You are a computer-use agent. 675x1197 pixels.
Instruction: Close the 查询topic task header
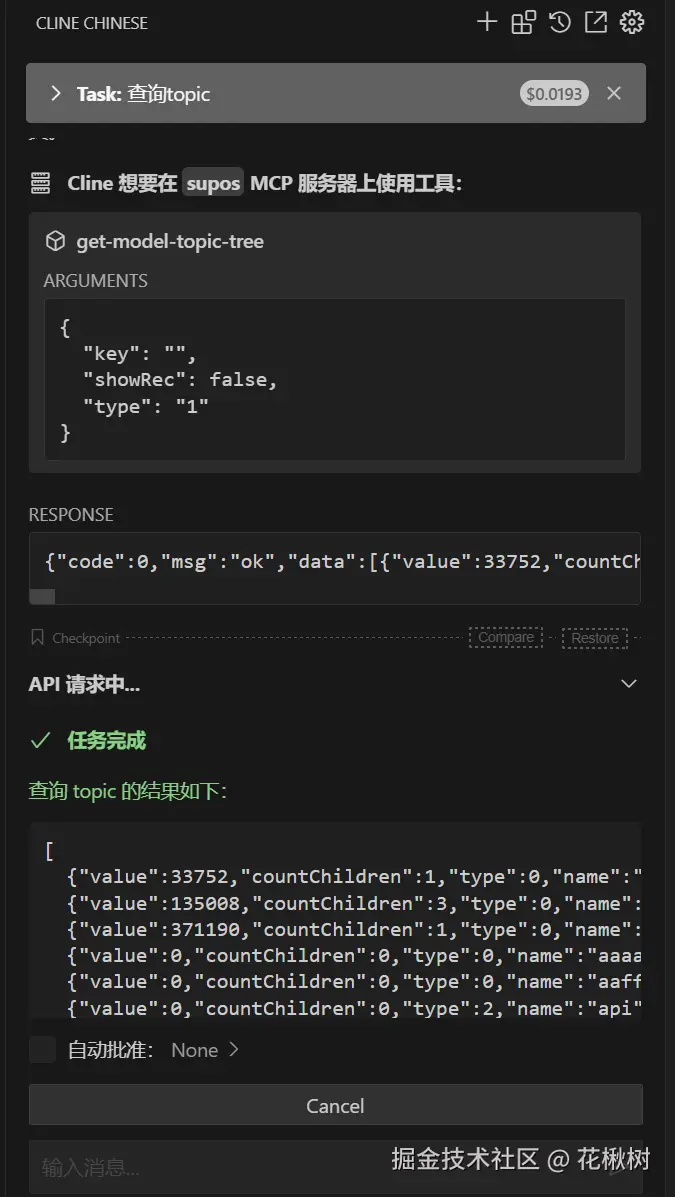coord(614,93)
